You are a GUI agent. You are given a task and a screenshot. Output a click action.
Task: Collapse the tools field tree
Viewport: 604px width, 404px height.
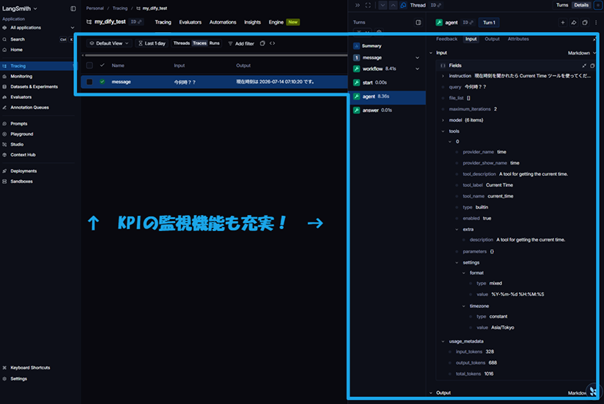tap(443, 131)
